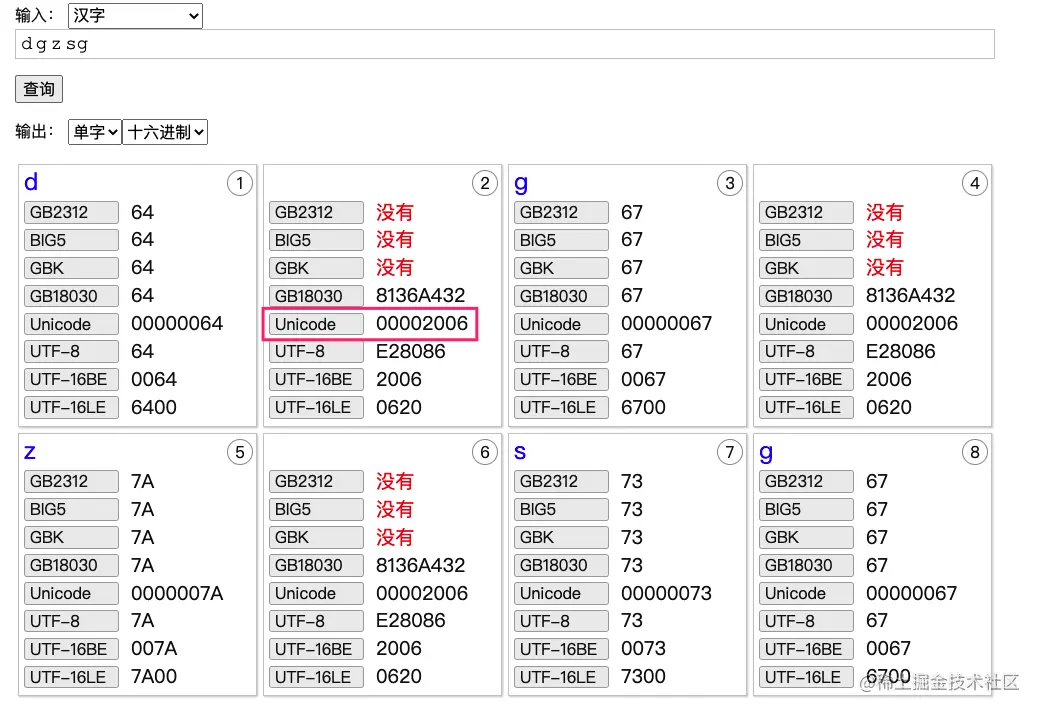This screenshot has height=713, width=1040.
Task: Click the GB2312 button in card 7
Action: 561,482
